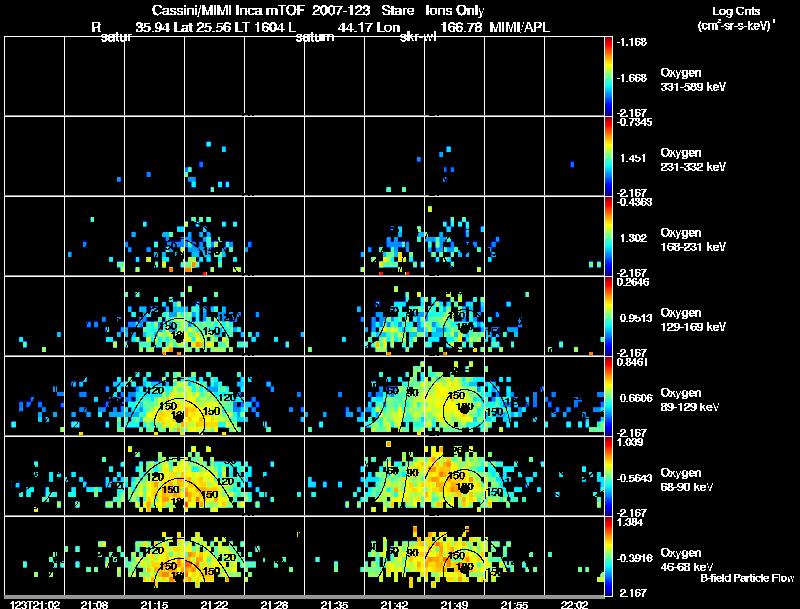800x609 pixels.
Task: Click the '21:28' time axis label
Action: [274, 605]
